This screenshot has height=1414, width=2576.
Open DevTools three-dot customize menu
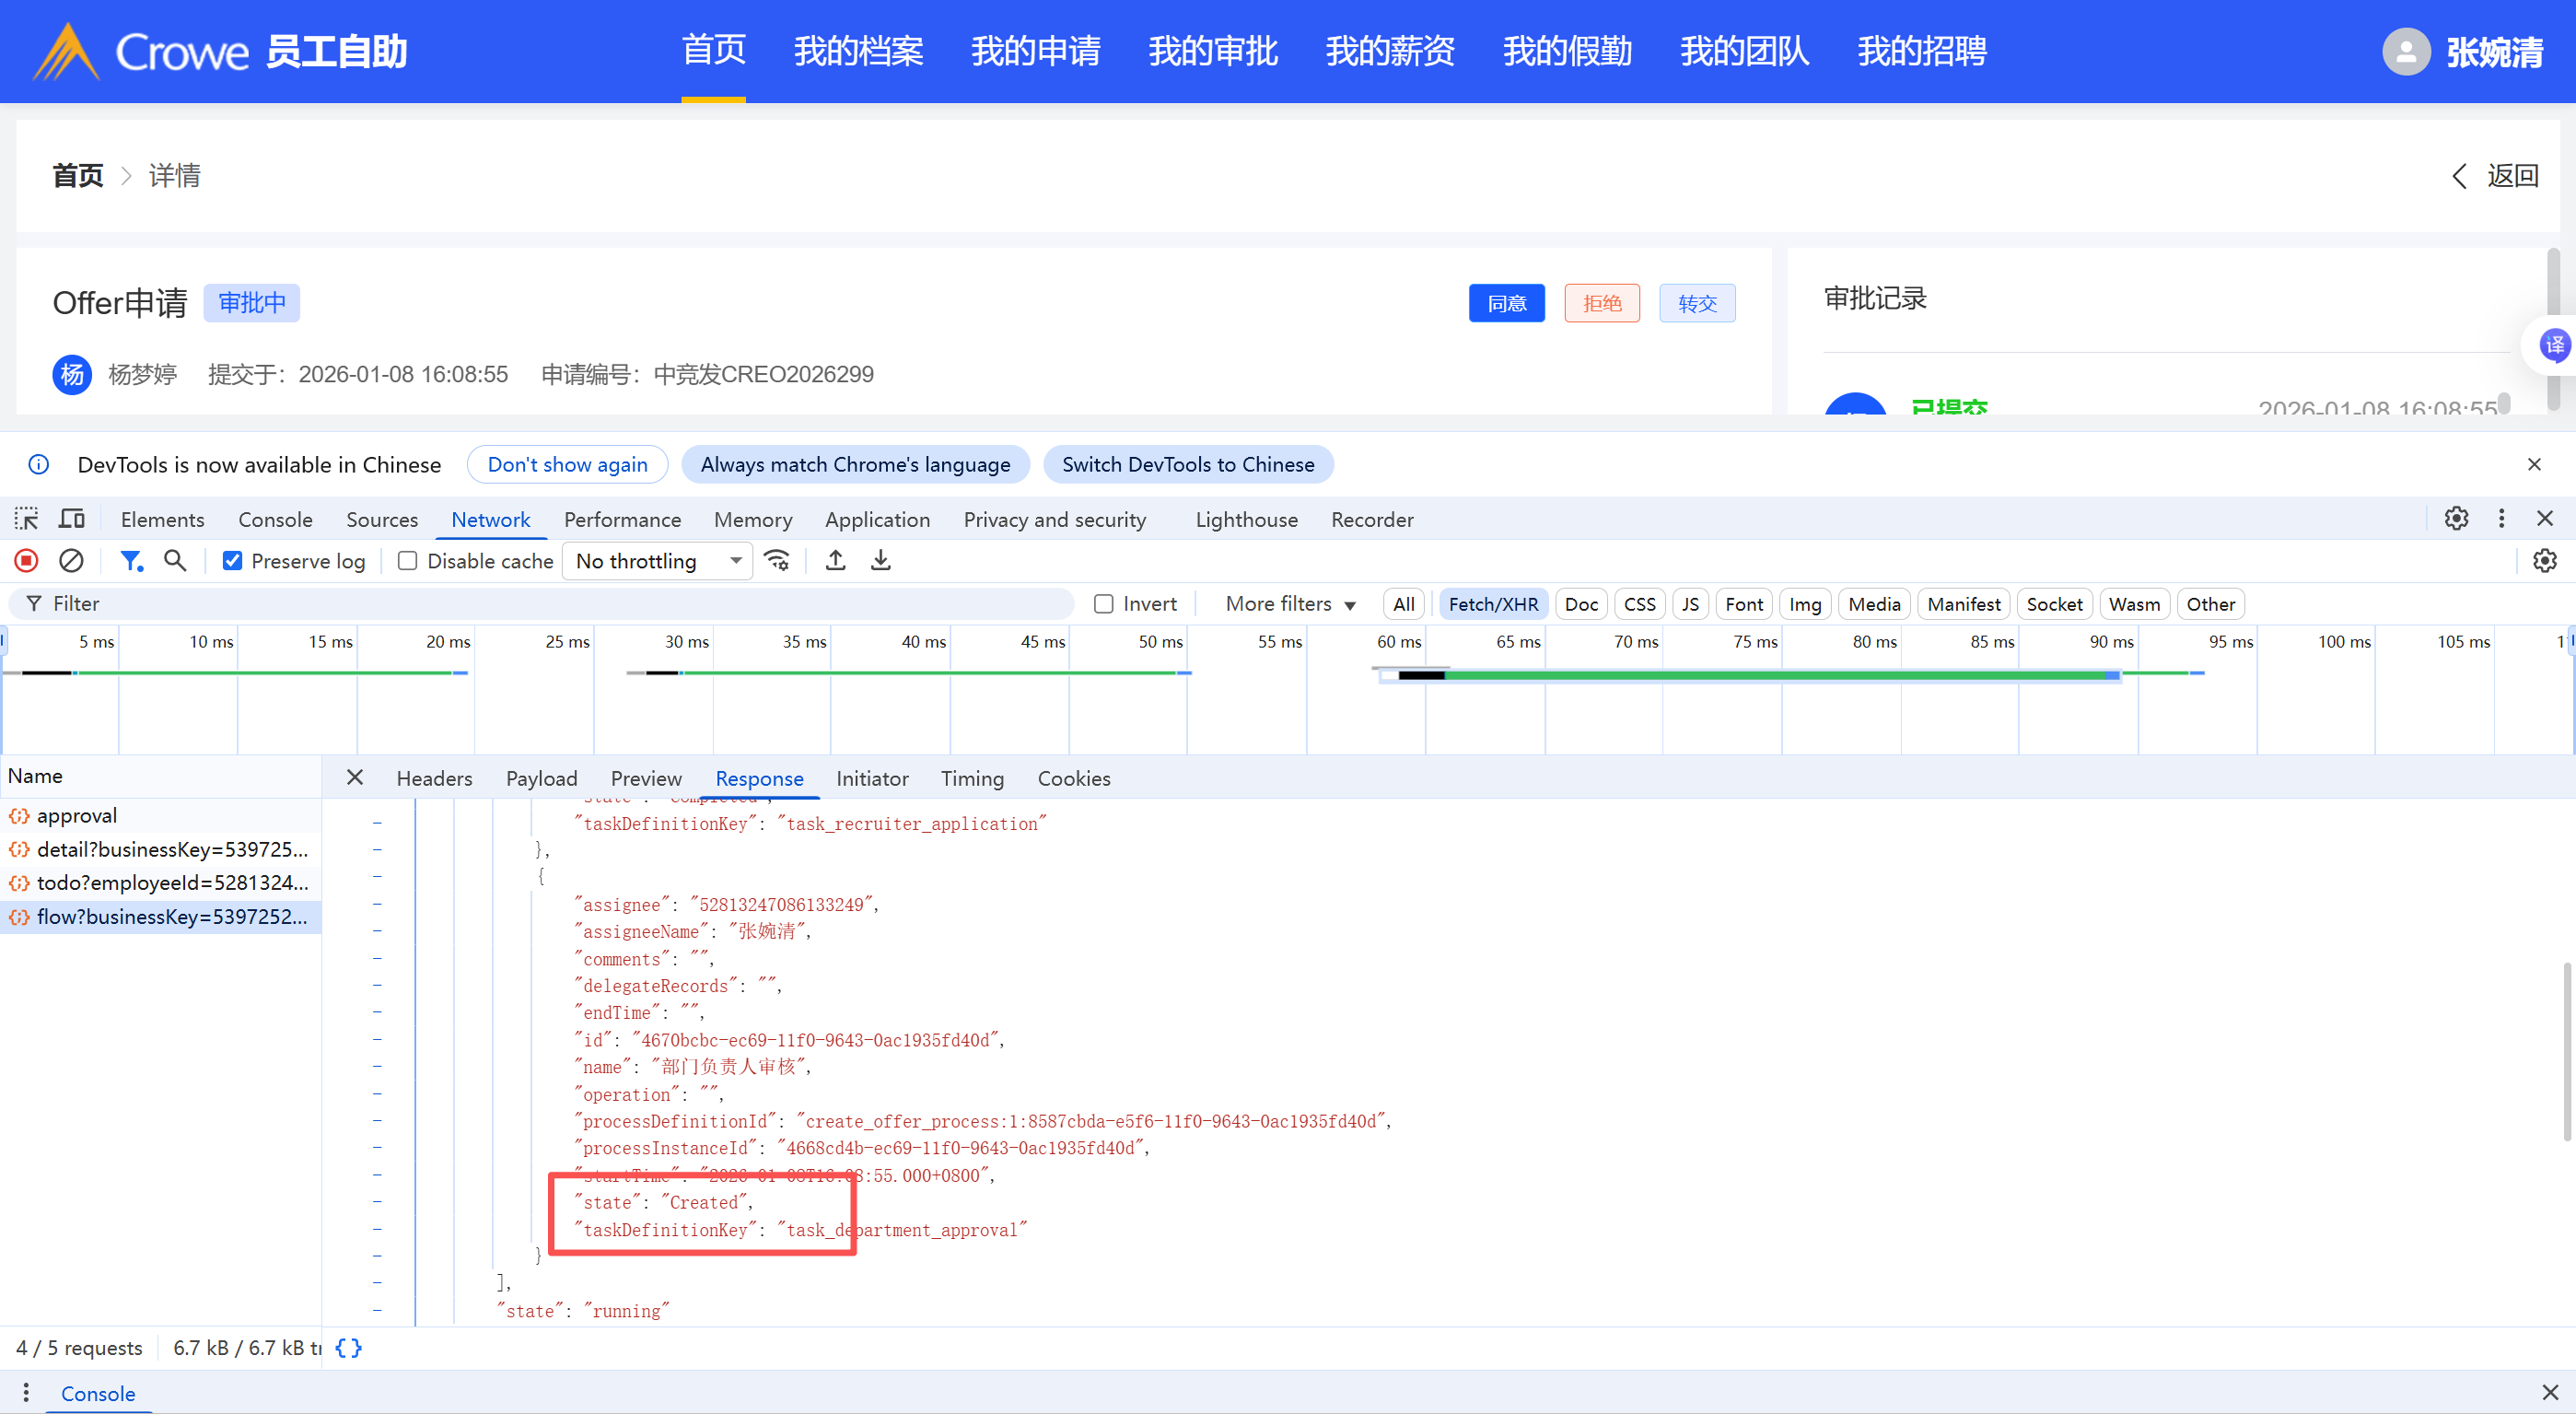(2501, 518)
